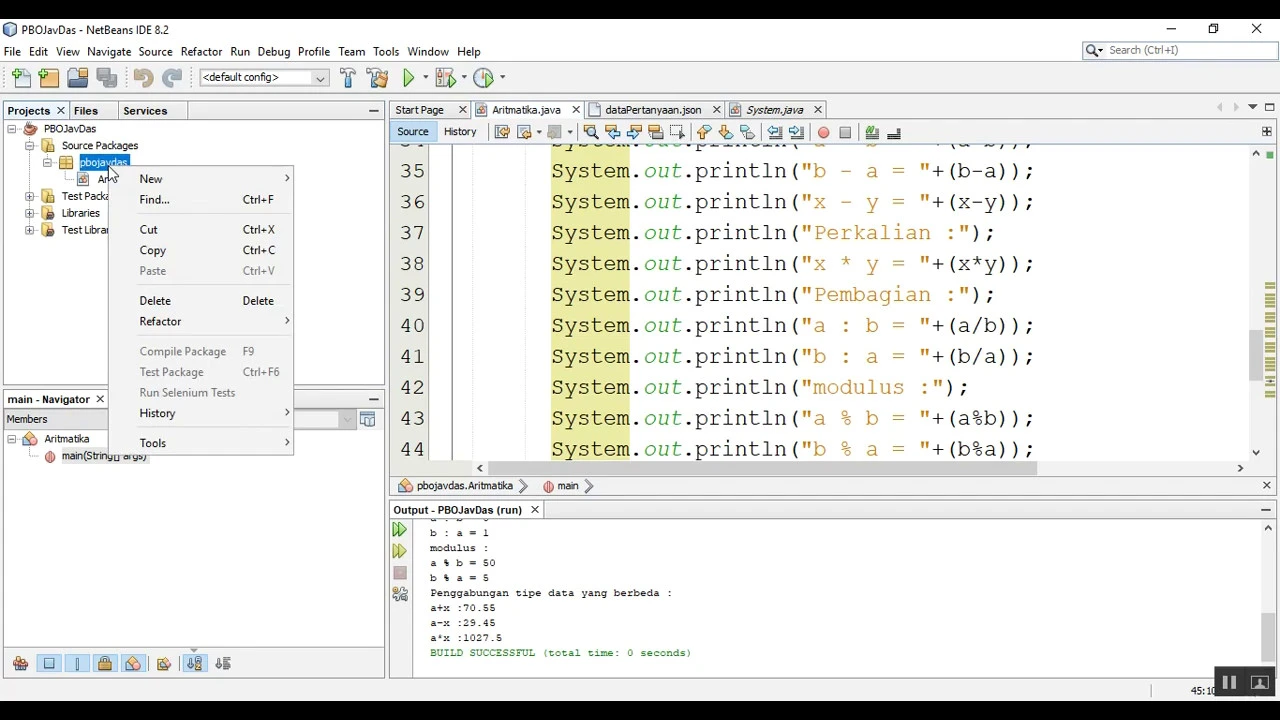Toggle Show Static Members in Navigator
This screenshot has width=1280, height=720.
77,663
